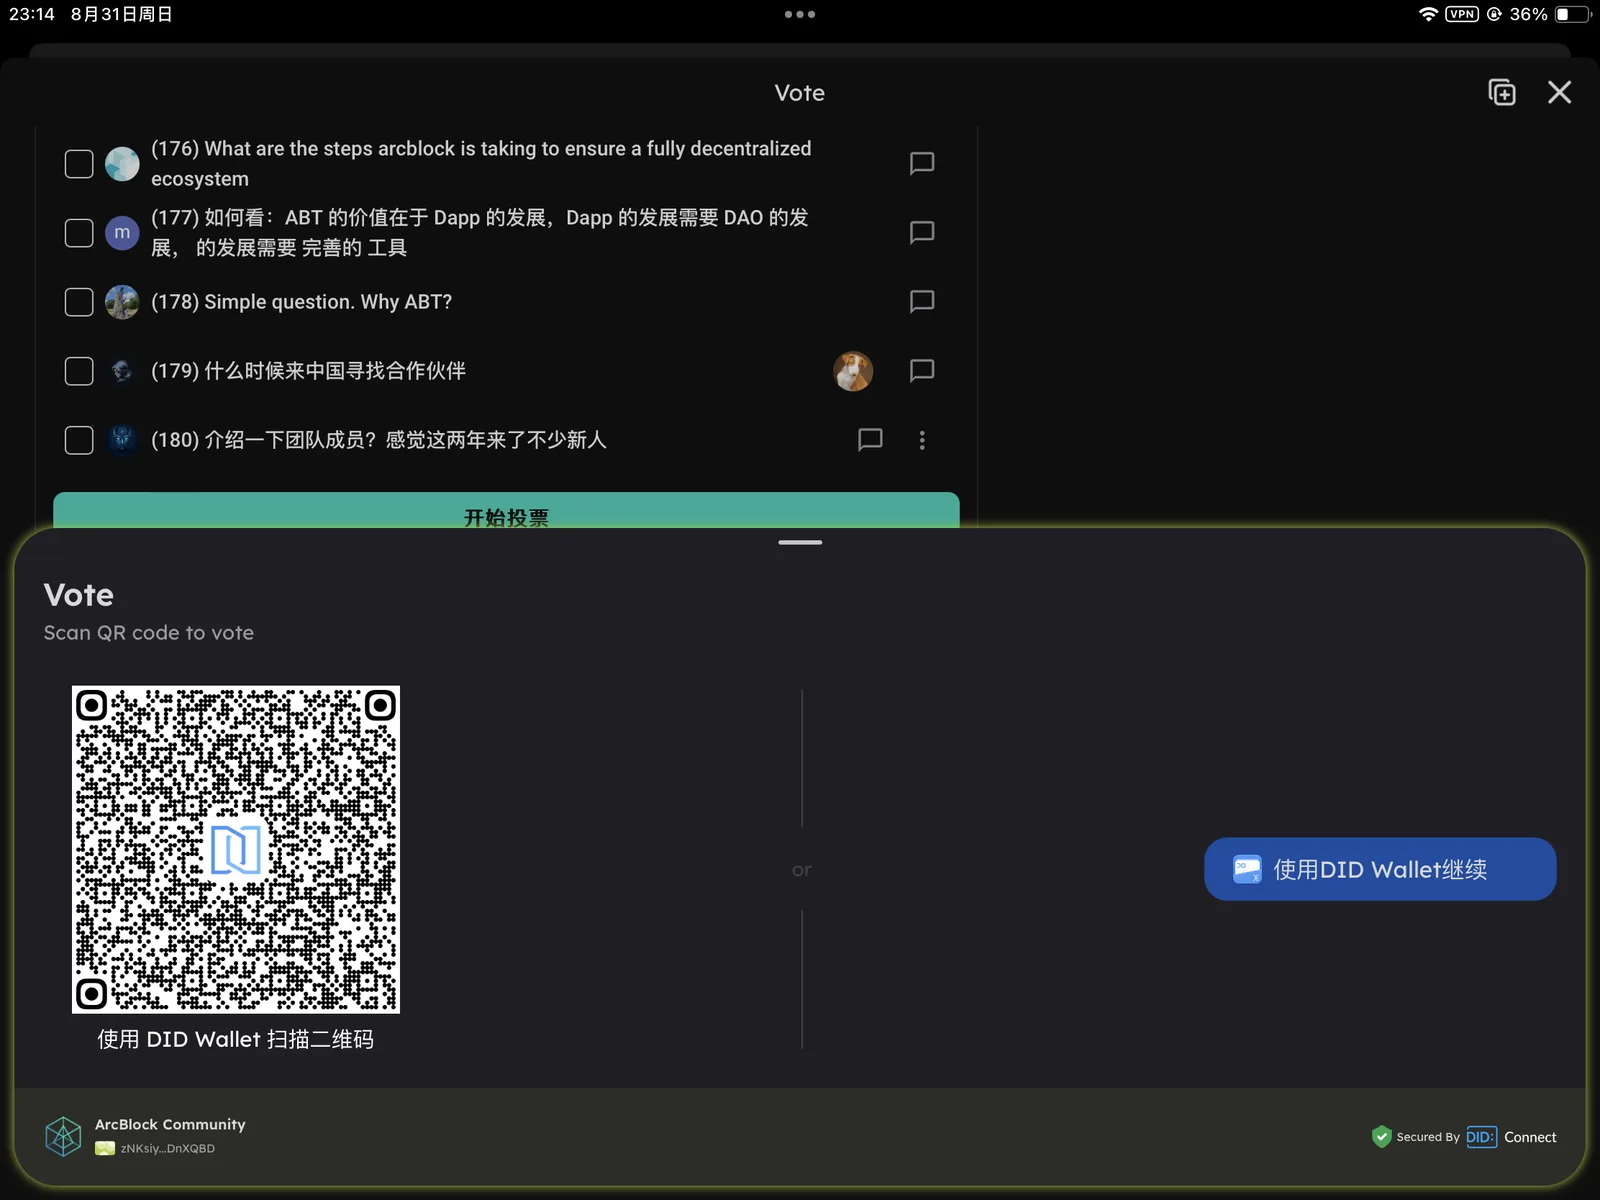Close the Vote dialog with the X
1600x1200 pixels.
pos(1559,92)
